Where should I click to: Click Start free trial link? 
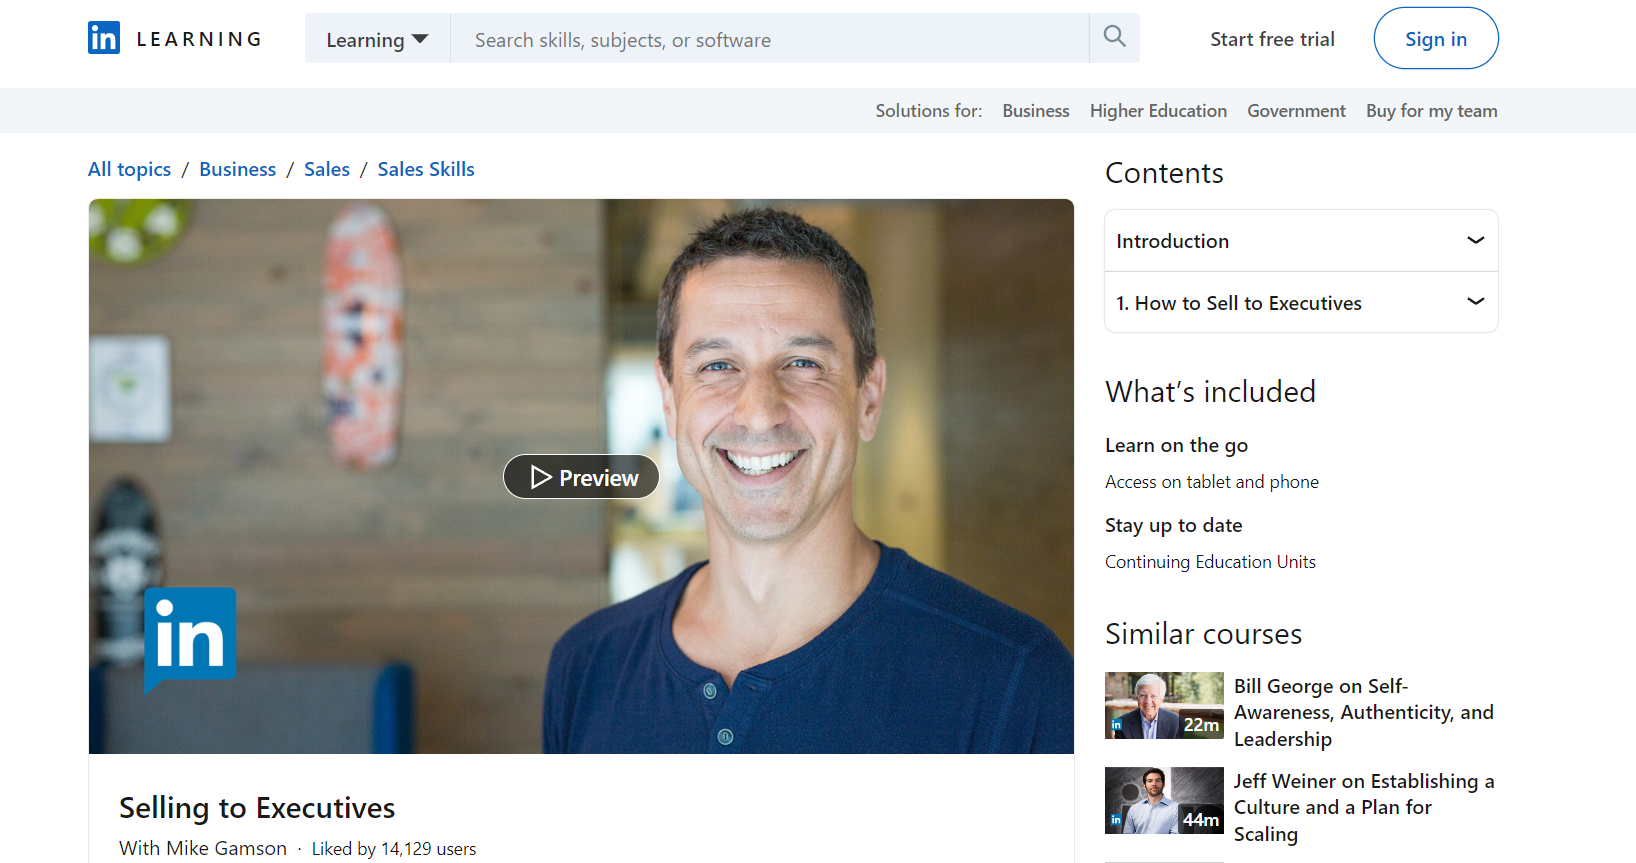tap(1272, 39)
